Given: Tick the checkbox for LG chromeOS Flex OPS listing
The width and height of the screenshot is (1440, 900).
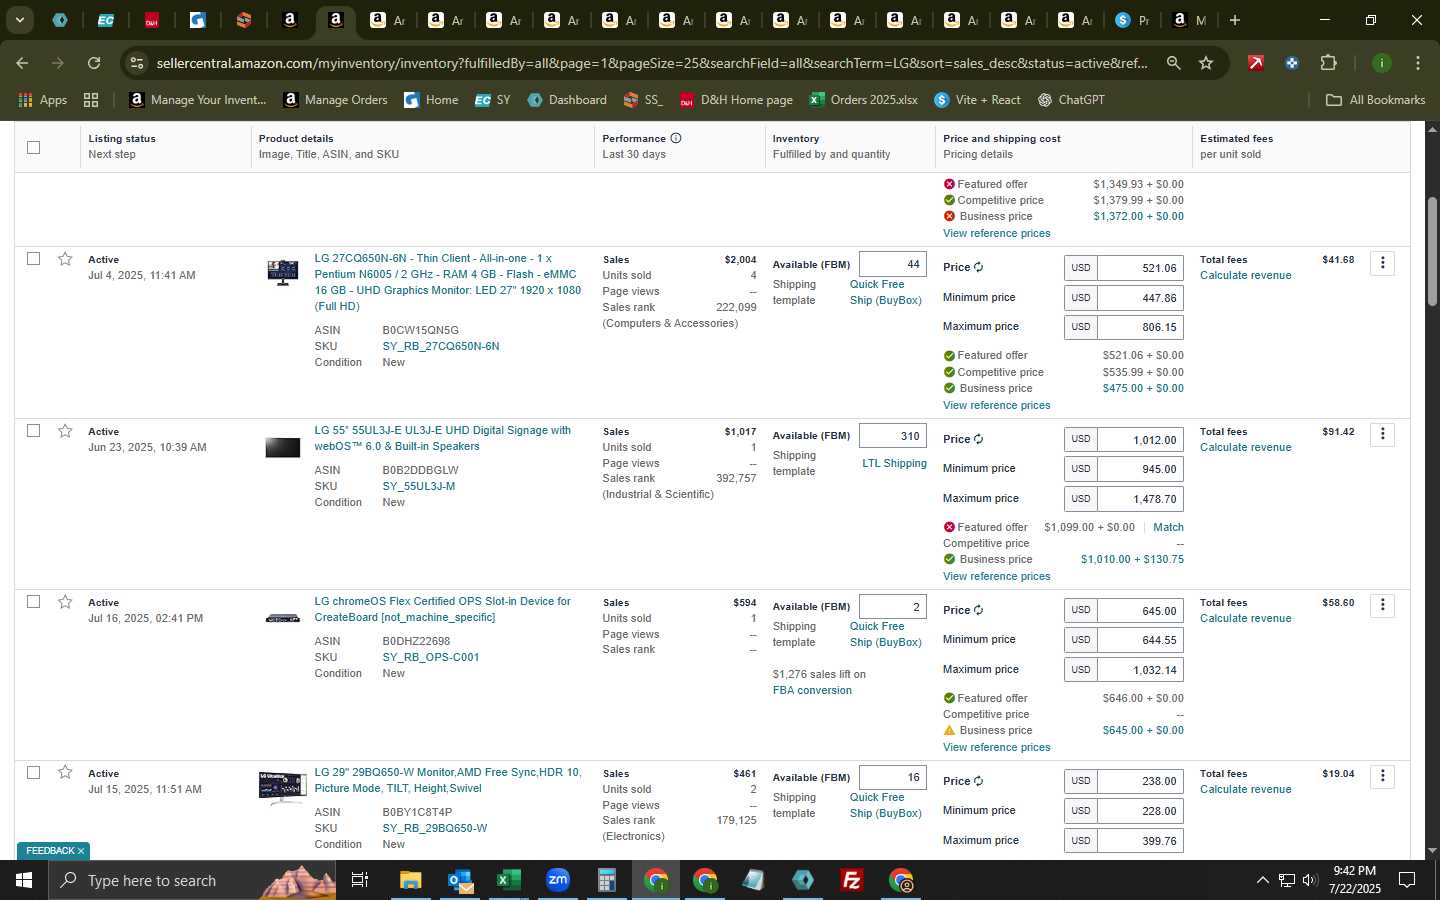Looking at the screenshot, I should [34, 602].
